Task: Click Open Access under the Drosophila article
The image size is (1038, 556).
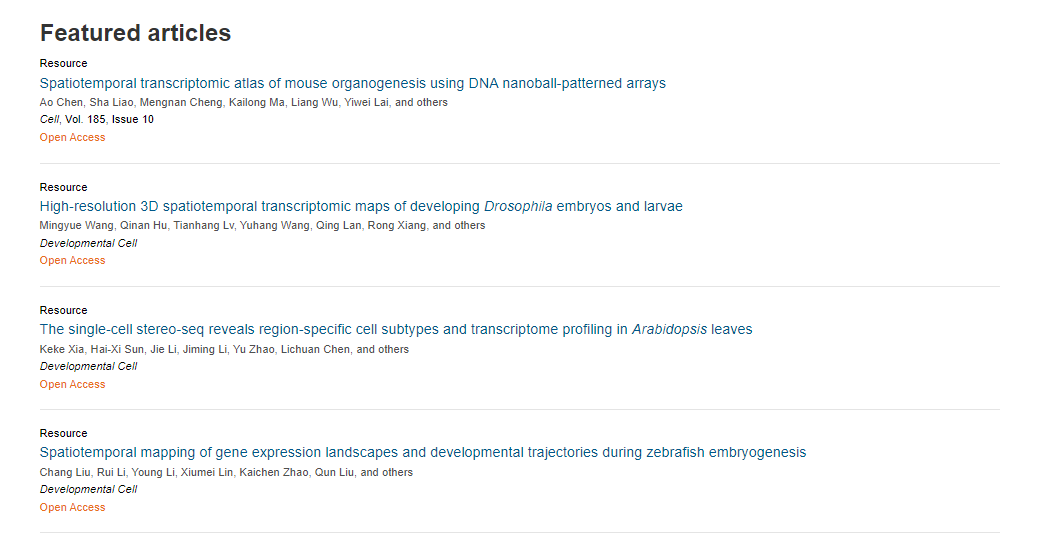Action: point(72,261)
